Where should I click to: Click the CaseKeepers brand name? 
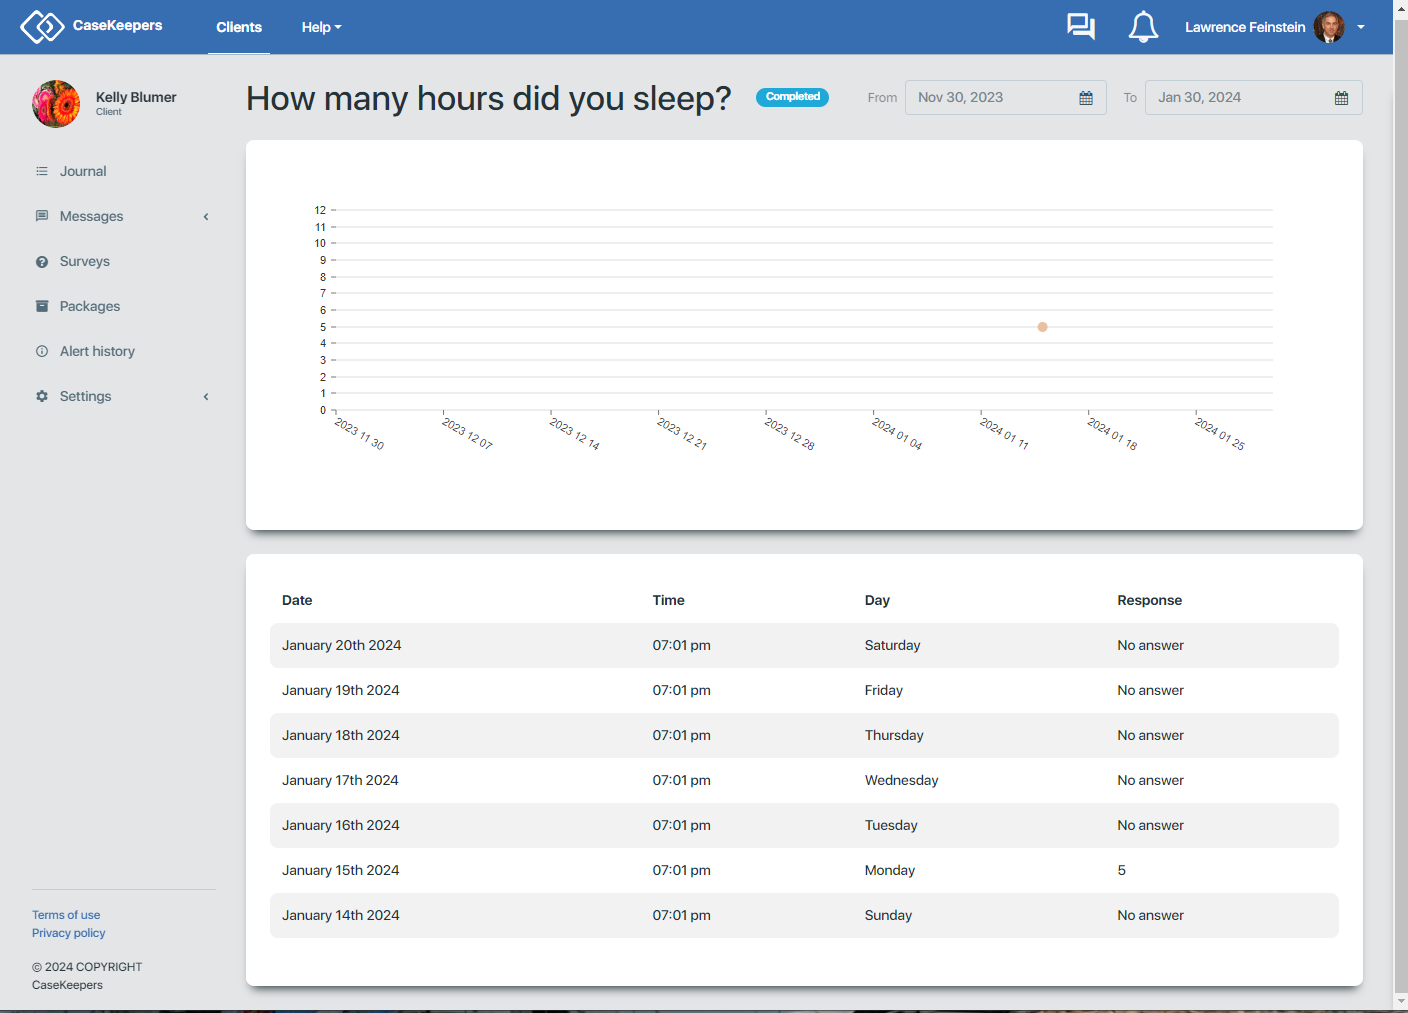pos(117,25)
